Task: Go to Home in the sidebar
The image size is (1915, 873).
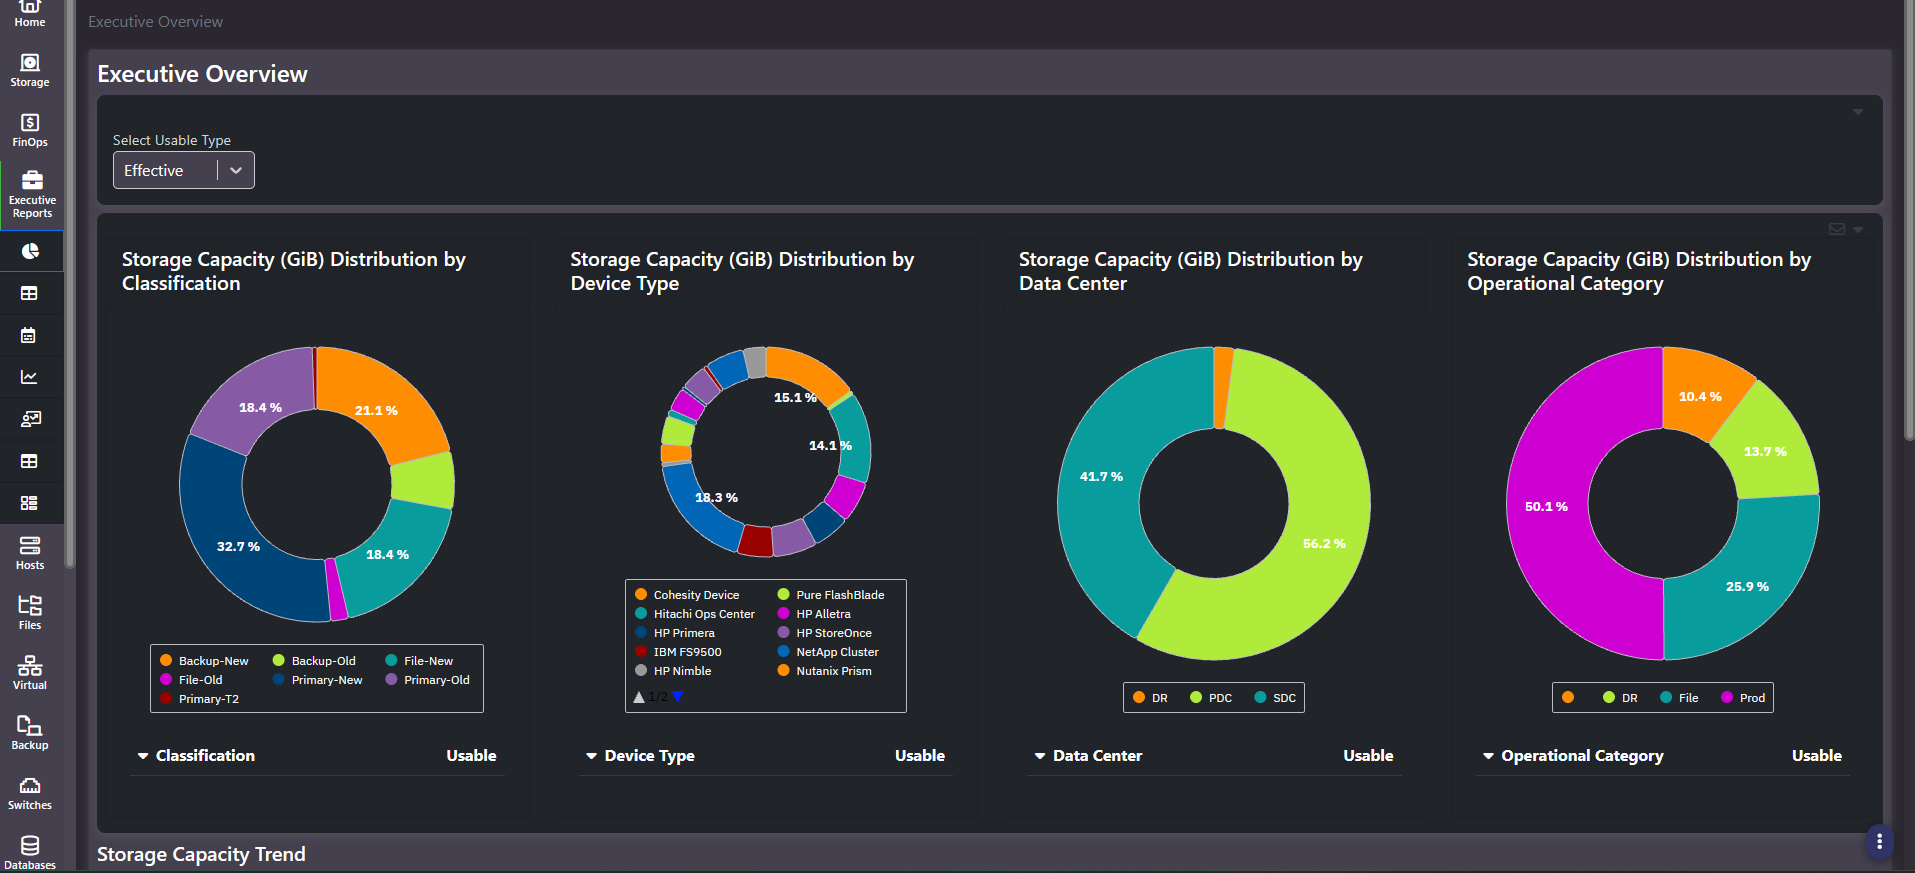Action: click(x=30, y=13)
